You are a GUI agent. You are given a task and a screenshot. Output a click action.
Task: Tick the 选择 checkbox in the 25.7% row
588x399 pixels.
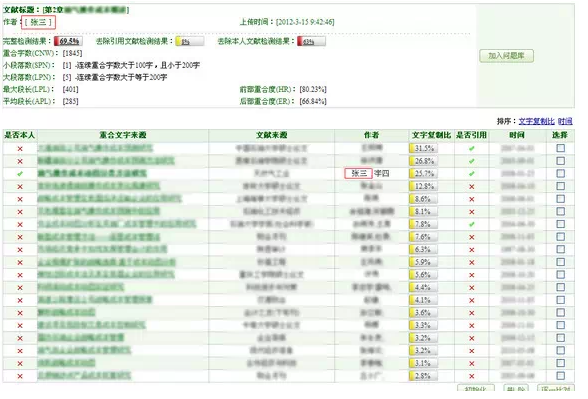[561, 174]
